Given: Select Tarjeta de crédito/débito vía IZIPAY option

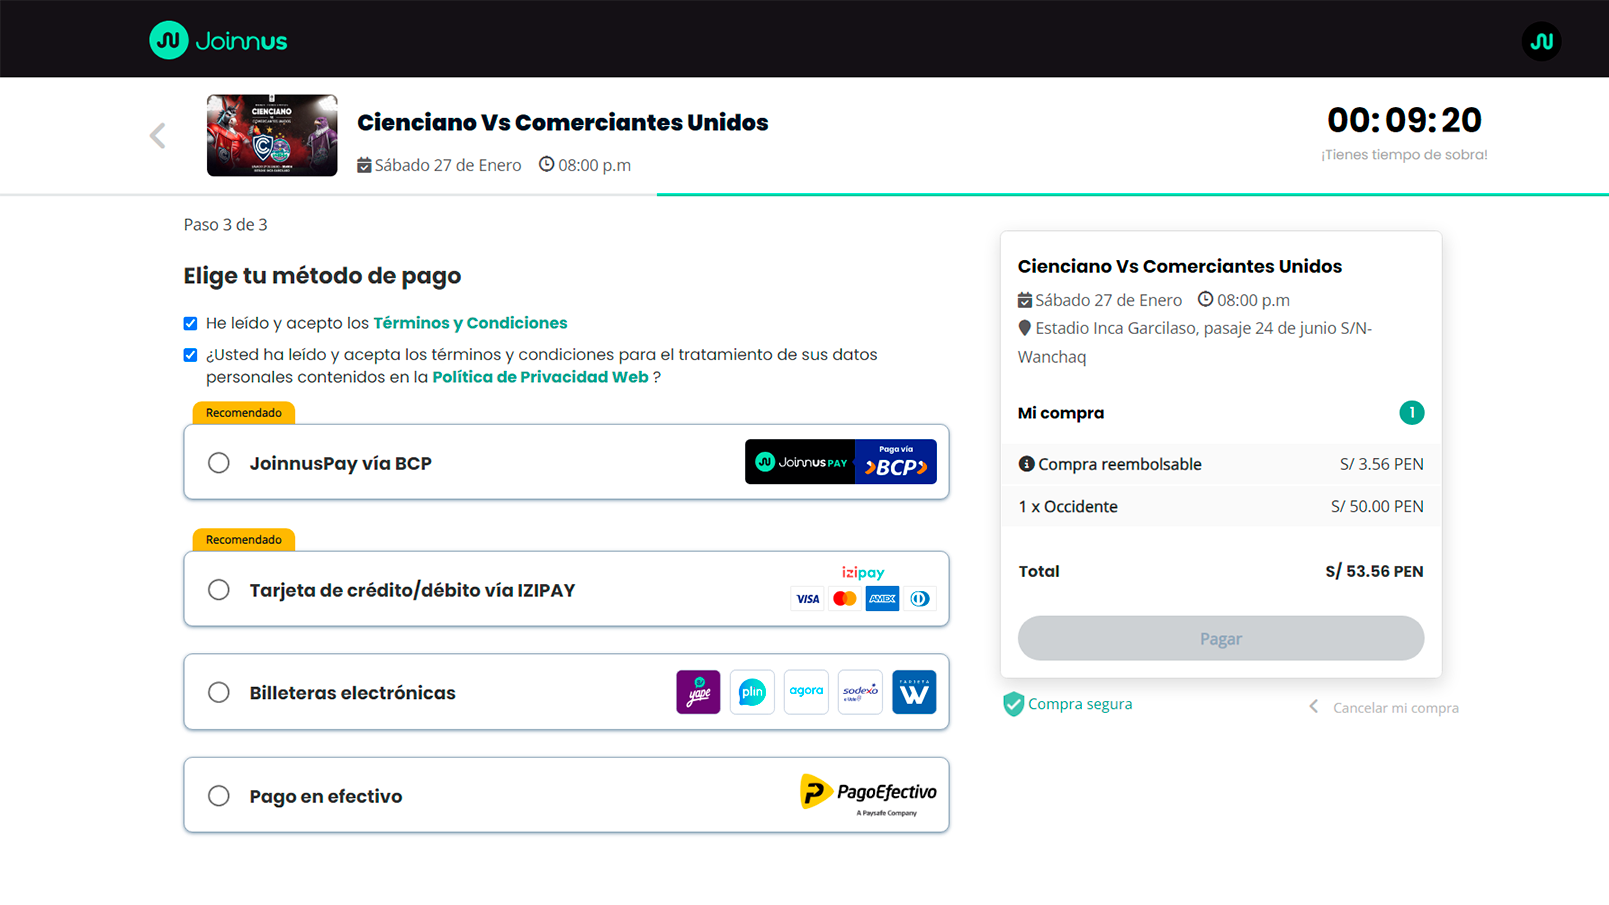Looking at the screenshot, I should click(x=219, y=589).
